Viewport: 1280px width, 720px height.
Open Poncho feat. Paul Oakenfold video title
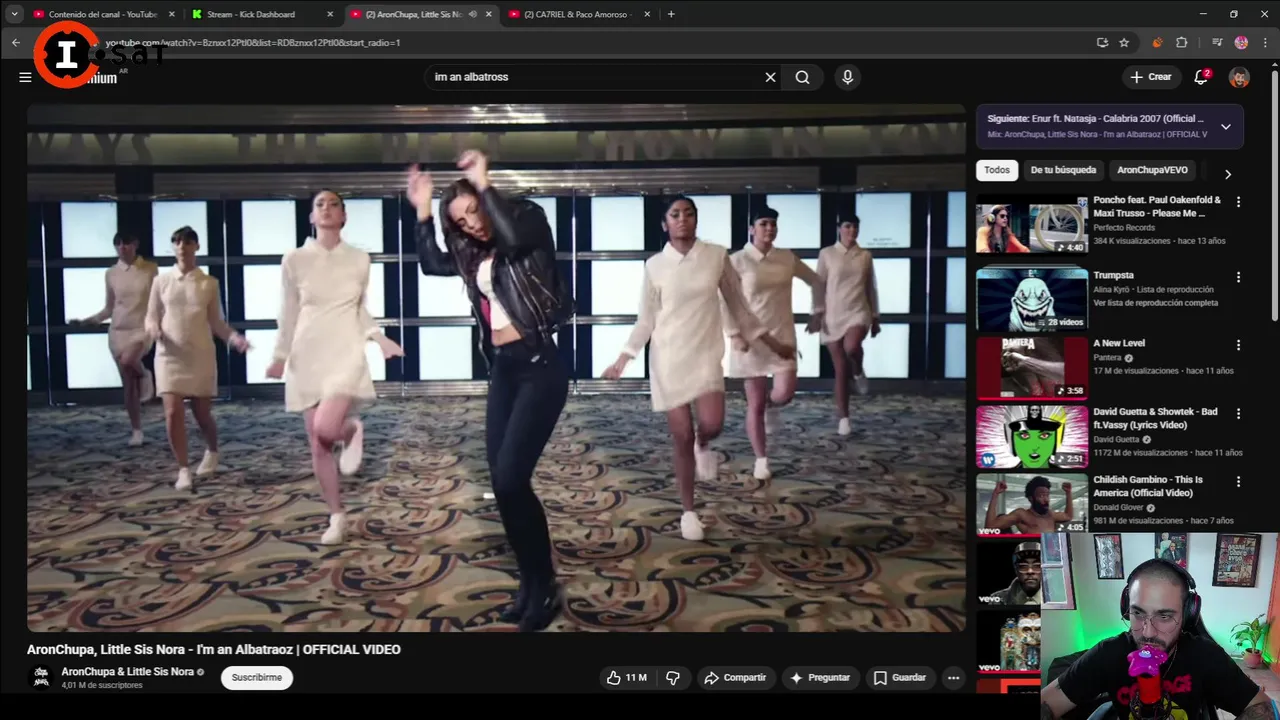coord(1157,207)
